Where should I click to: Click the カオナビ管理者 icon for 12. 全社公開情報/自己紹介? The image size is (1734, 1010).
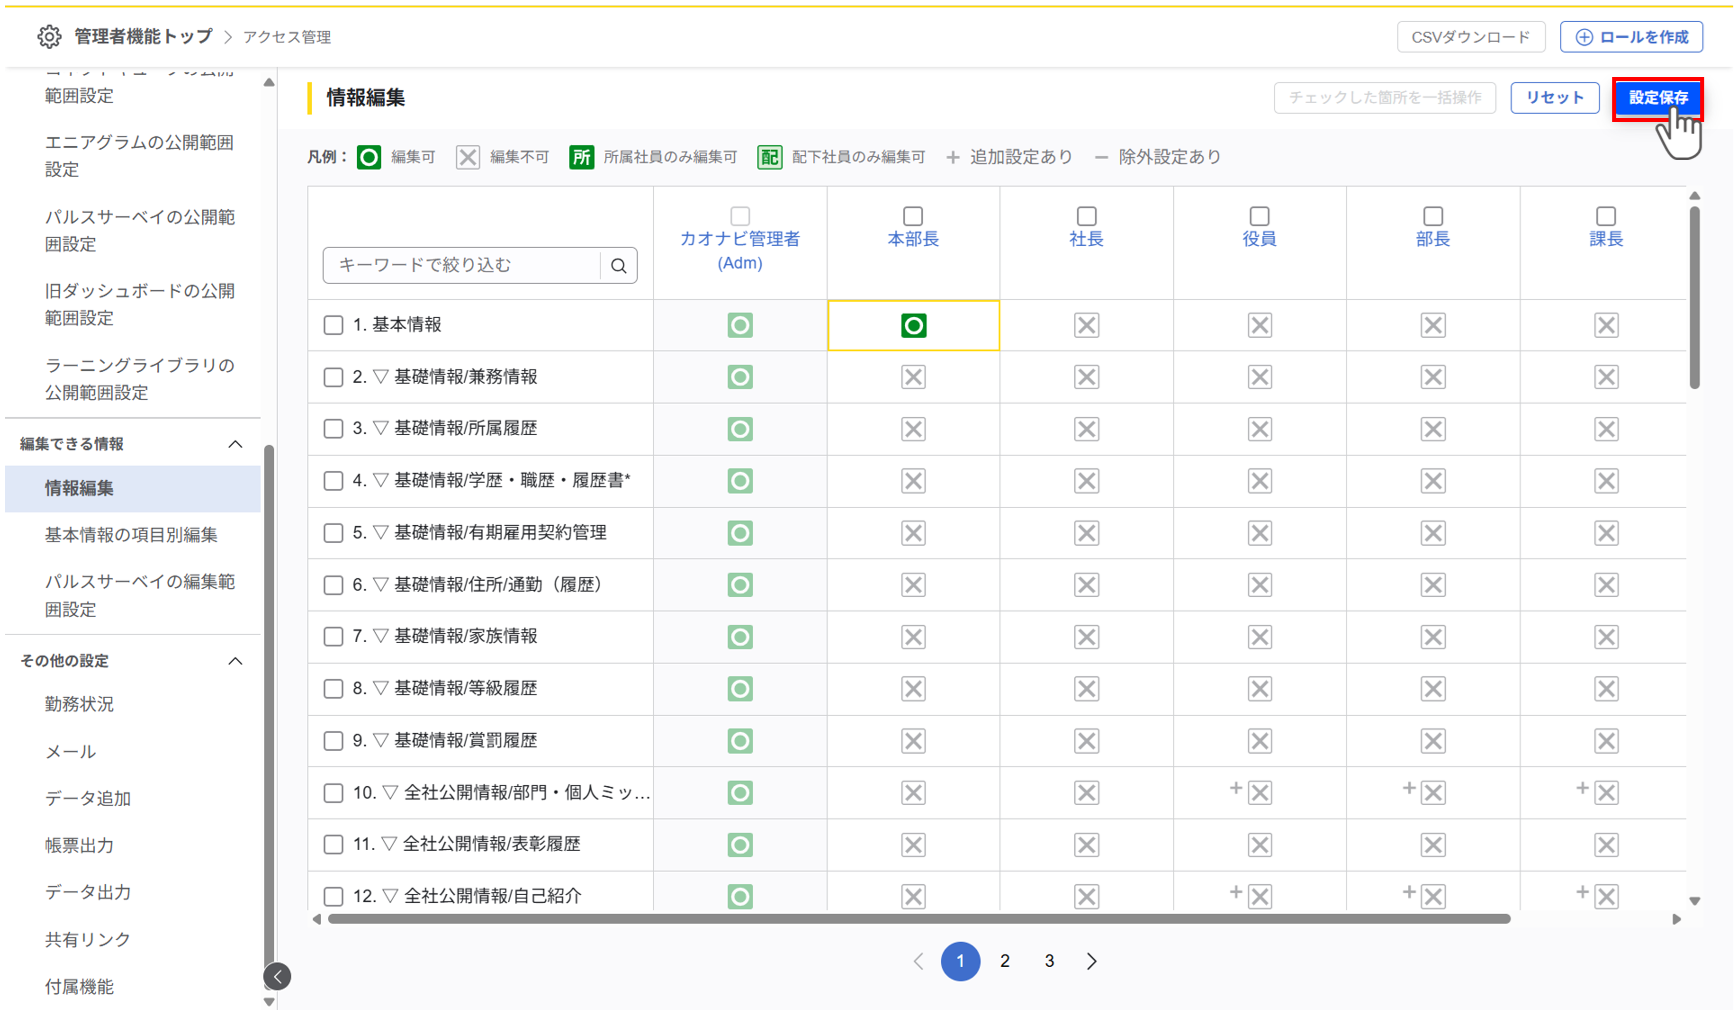pos(740,897)
